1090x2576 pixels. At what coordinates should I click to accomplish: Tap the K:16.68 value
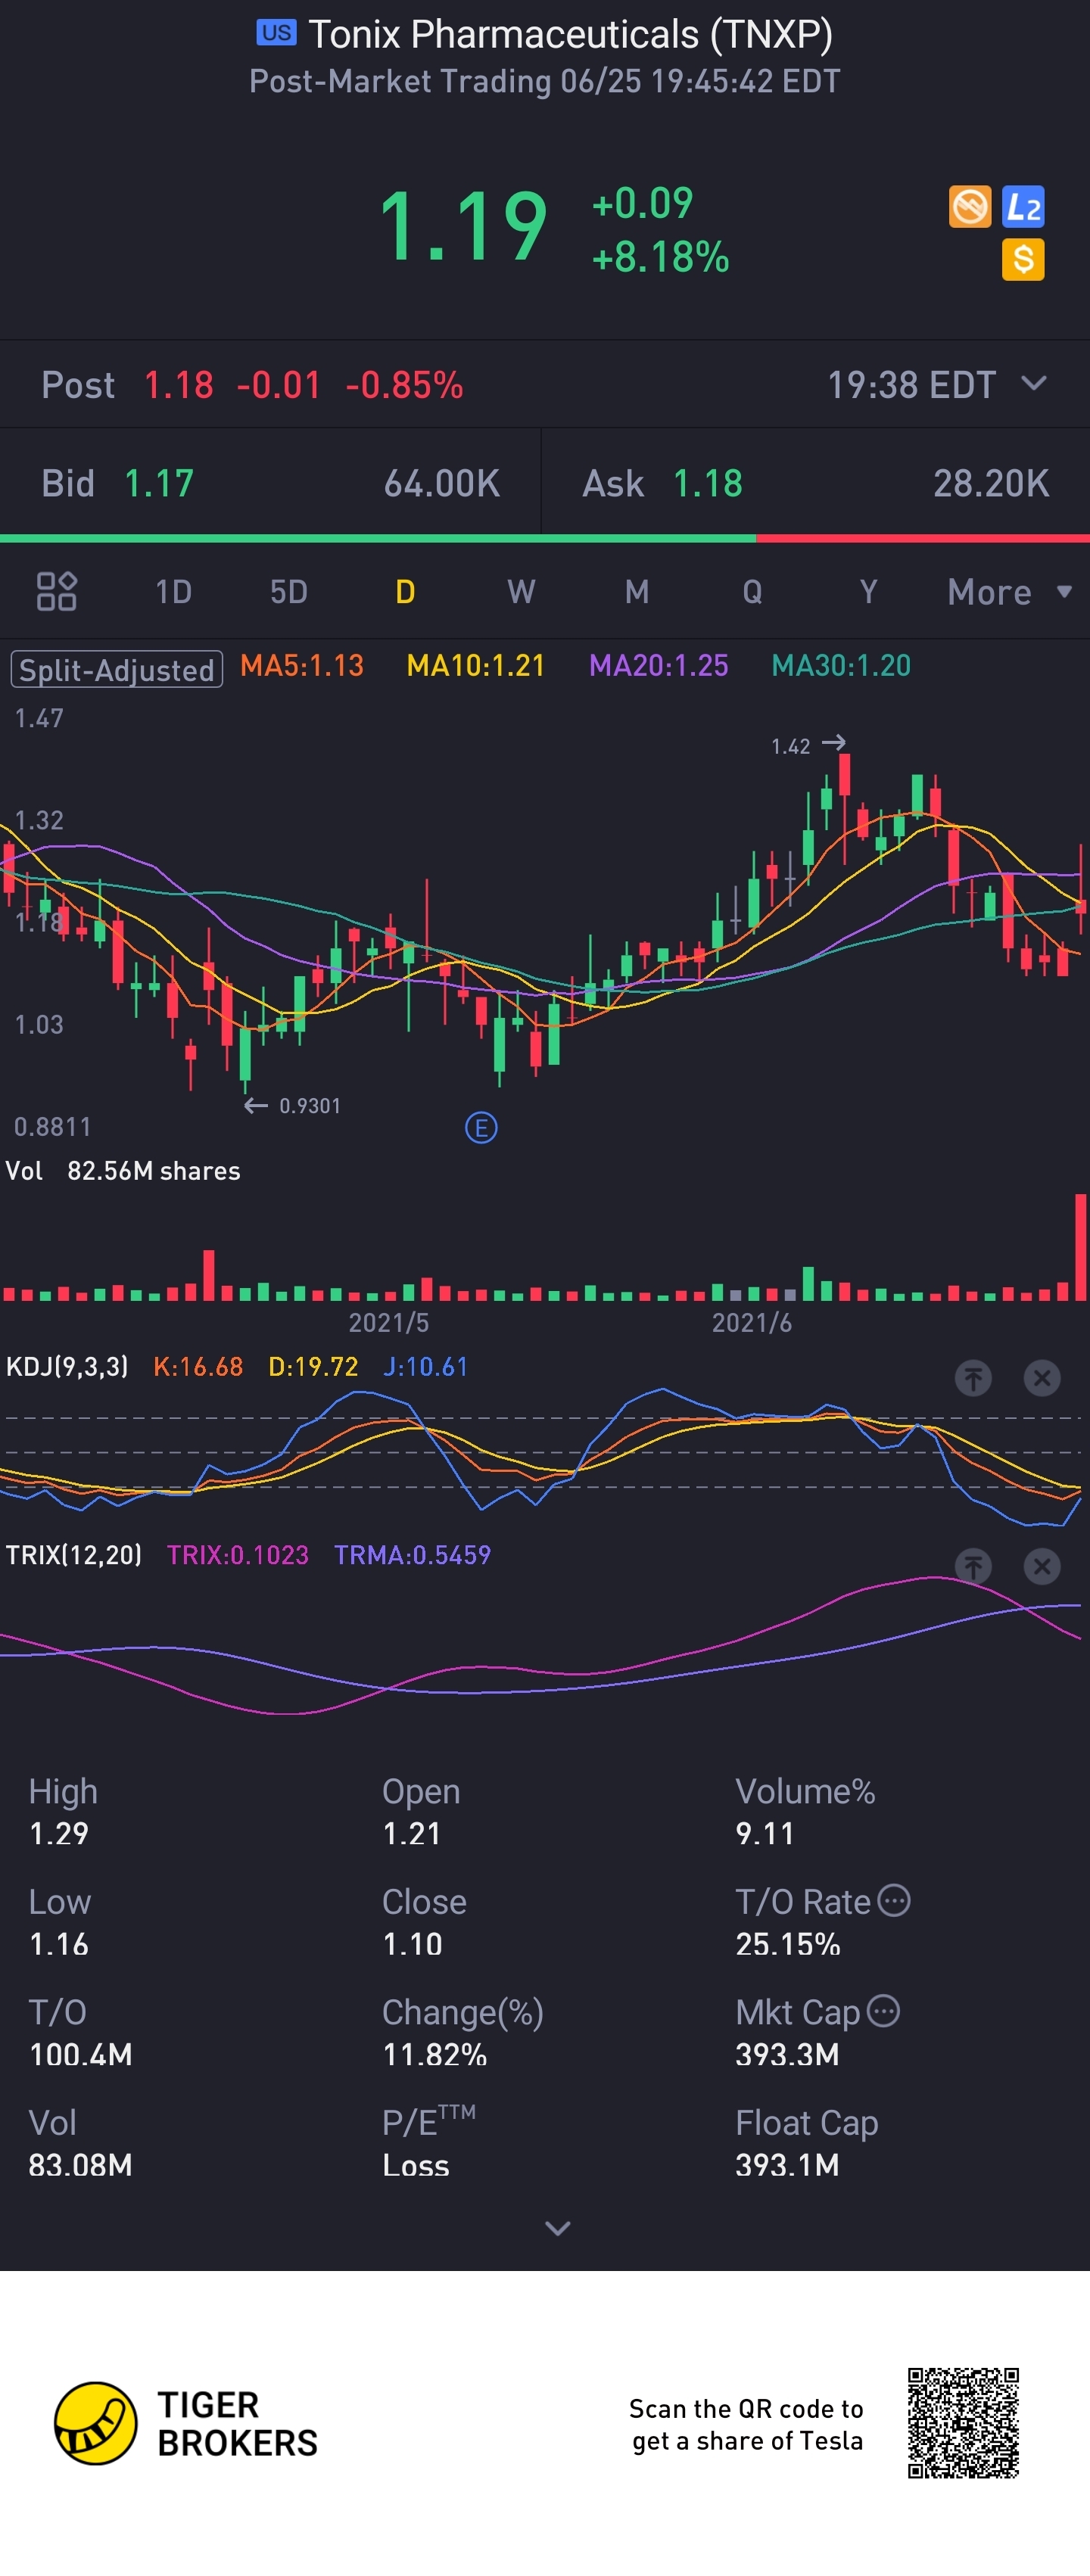pyautogui.click(x=198, y=1367)
